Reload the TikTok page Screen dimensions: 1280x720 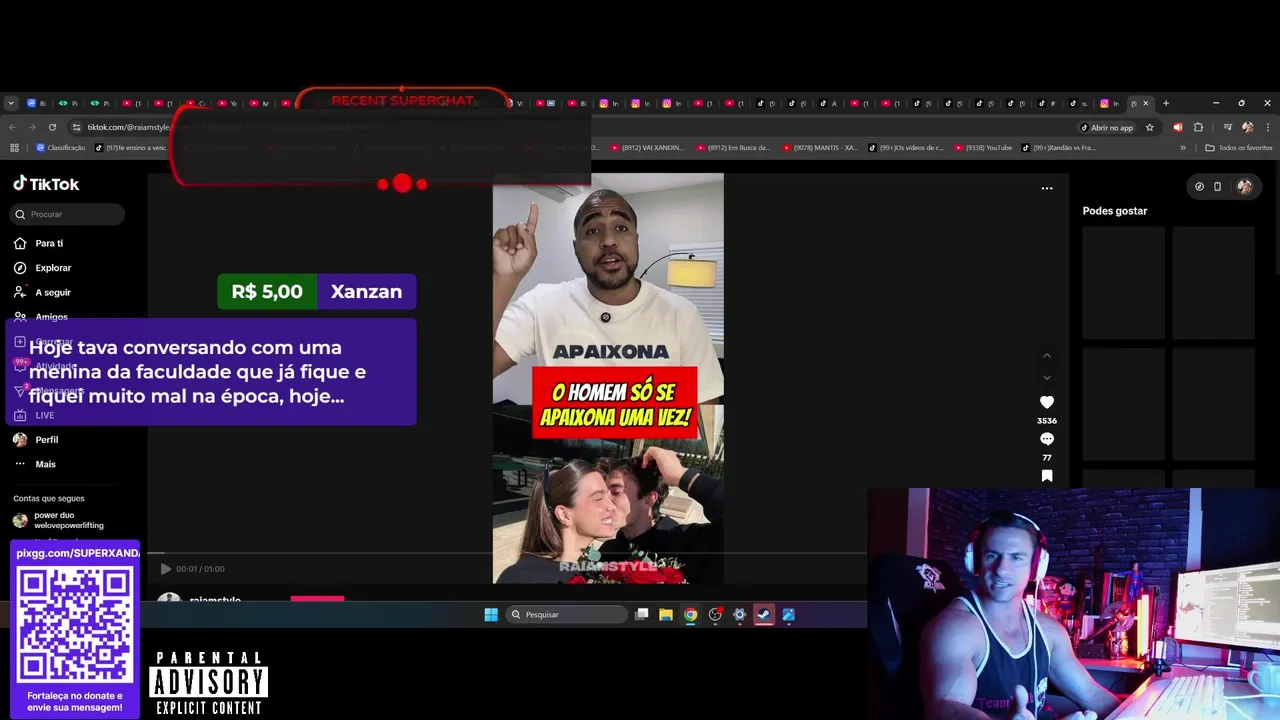tap(52, 127)
